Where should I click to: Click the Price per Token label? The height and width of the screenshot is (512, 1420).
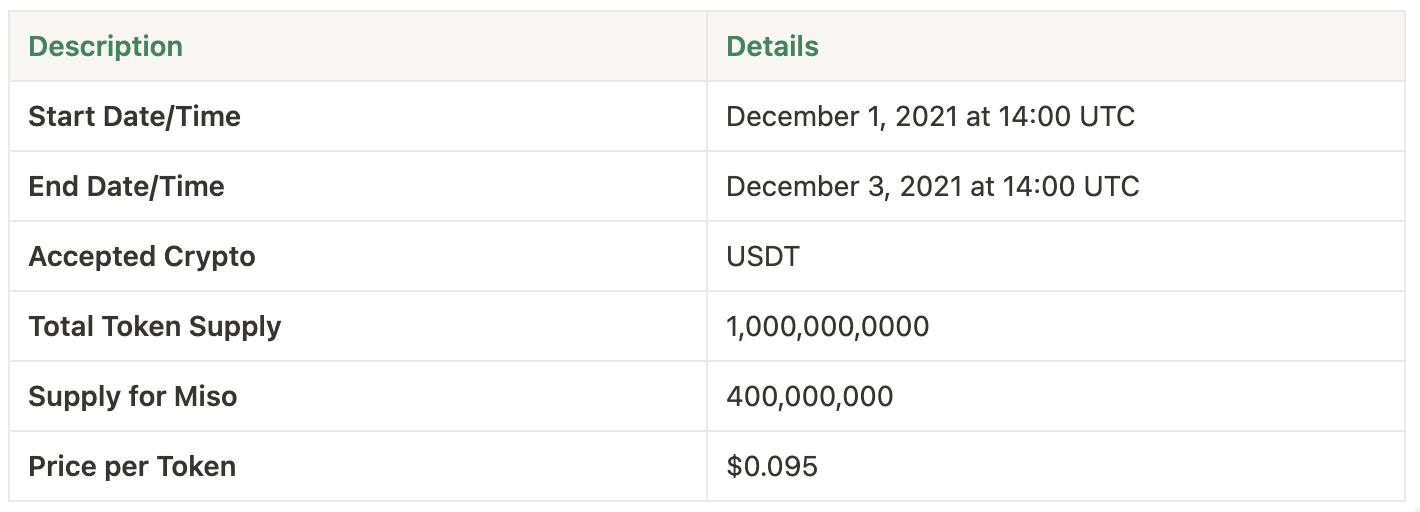click(132, 466)
